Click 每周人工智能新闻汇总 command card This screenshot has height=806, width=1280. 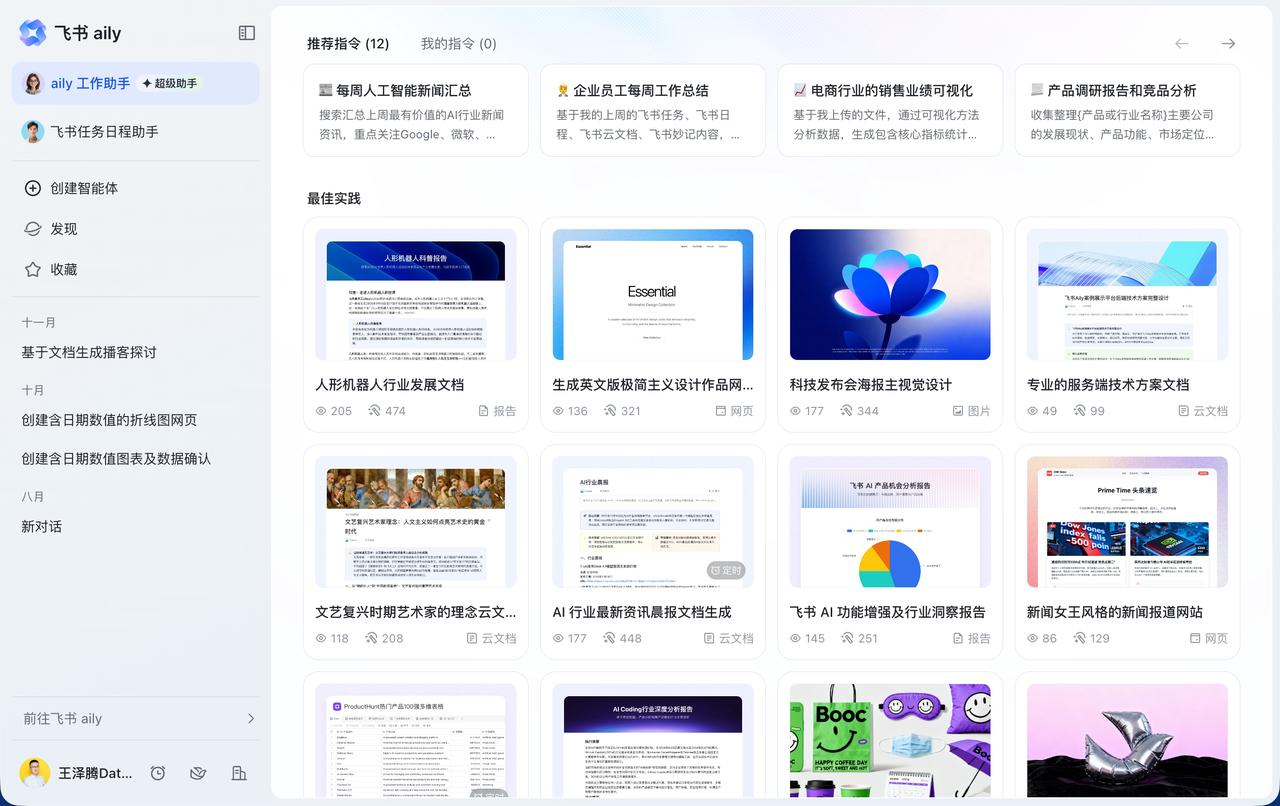tap(415, 110)
